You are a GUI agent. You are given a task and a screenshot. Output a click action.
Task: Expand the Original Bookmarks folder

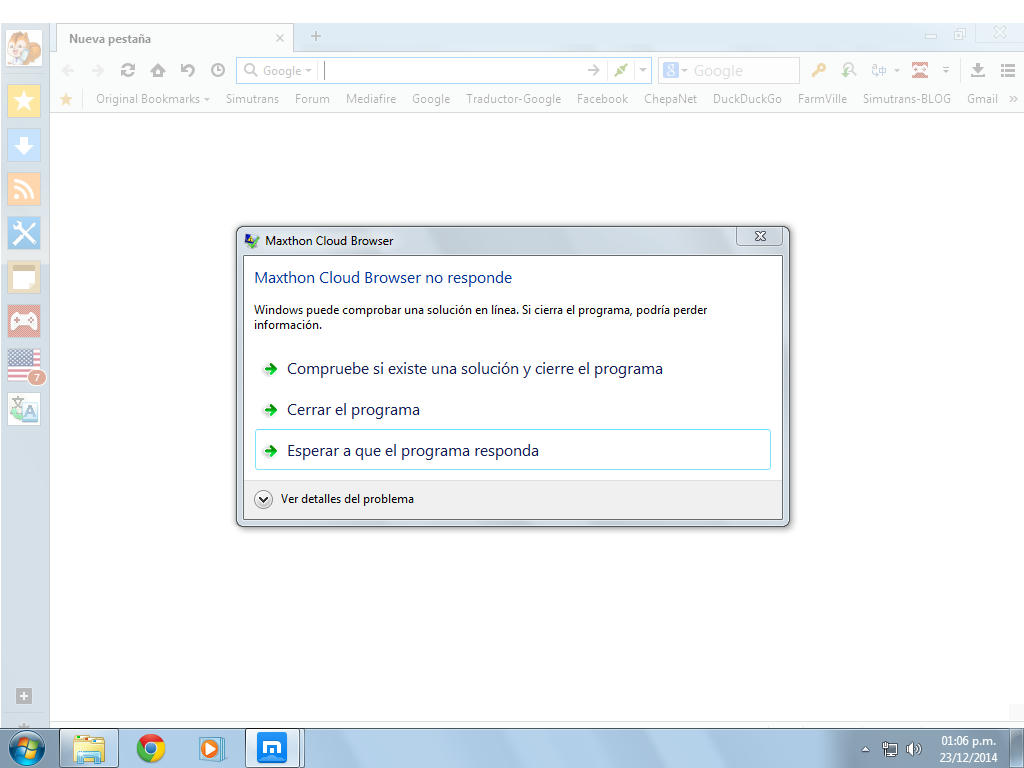click(153, 99)
